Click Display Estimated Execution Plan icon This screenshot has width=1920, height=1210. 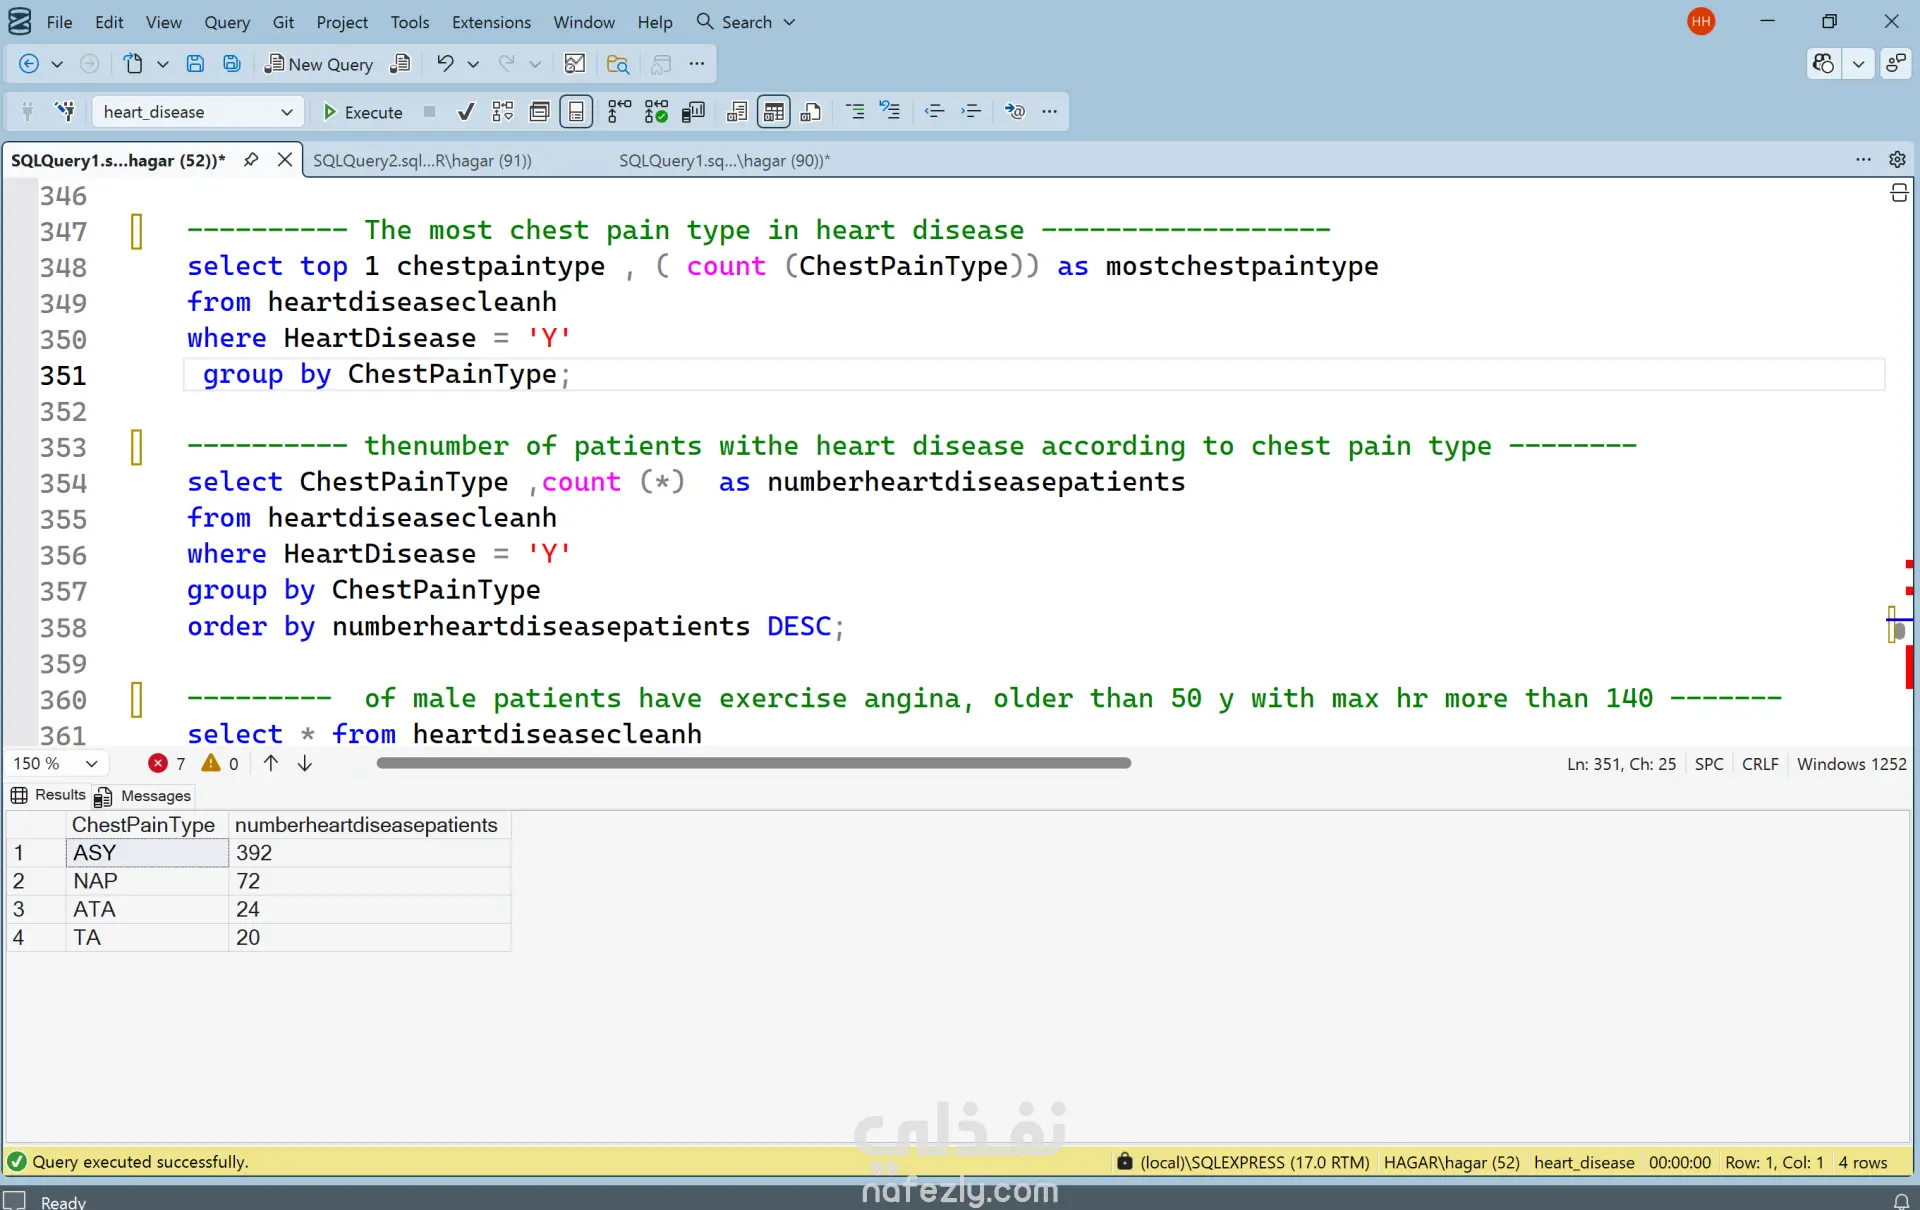[x=503, y=112]
